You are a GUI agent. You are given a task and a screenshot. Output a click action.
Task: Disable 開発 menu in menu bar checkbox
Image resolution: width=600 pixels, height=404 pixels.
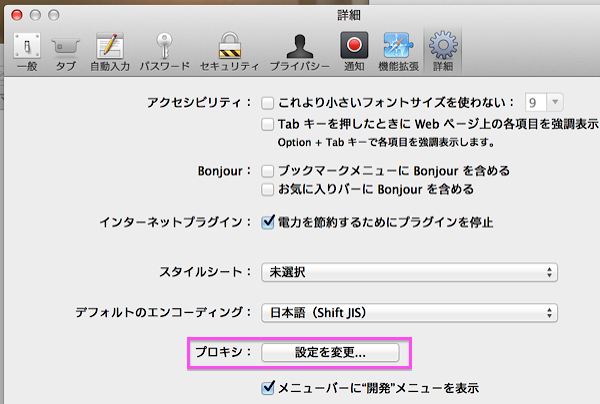[x=268, y=387]
